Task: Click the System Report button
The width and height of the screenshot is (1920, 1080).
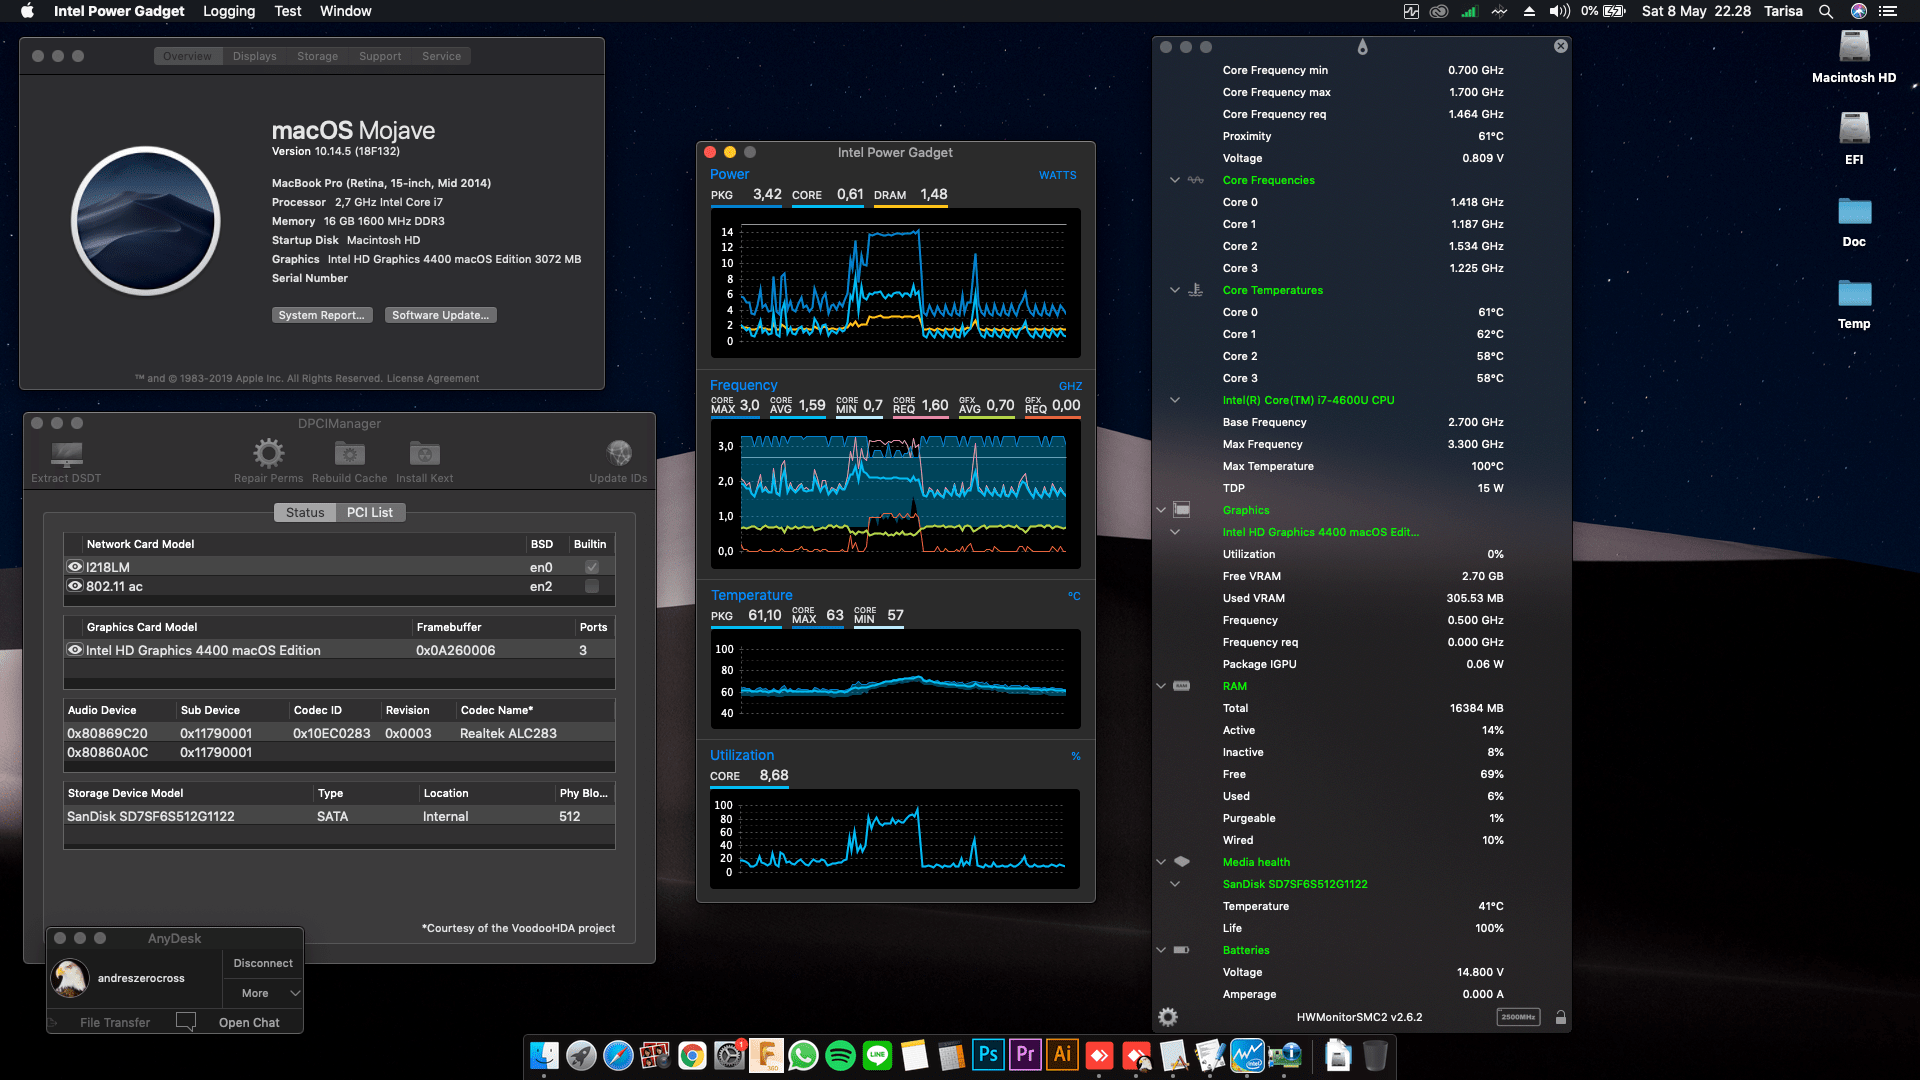Action: coord(322,315)
